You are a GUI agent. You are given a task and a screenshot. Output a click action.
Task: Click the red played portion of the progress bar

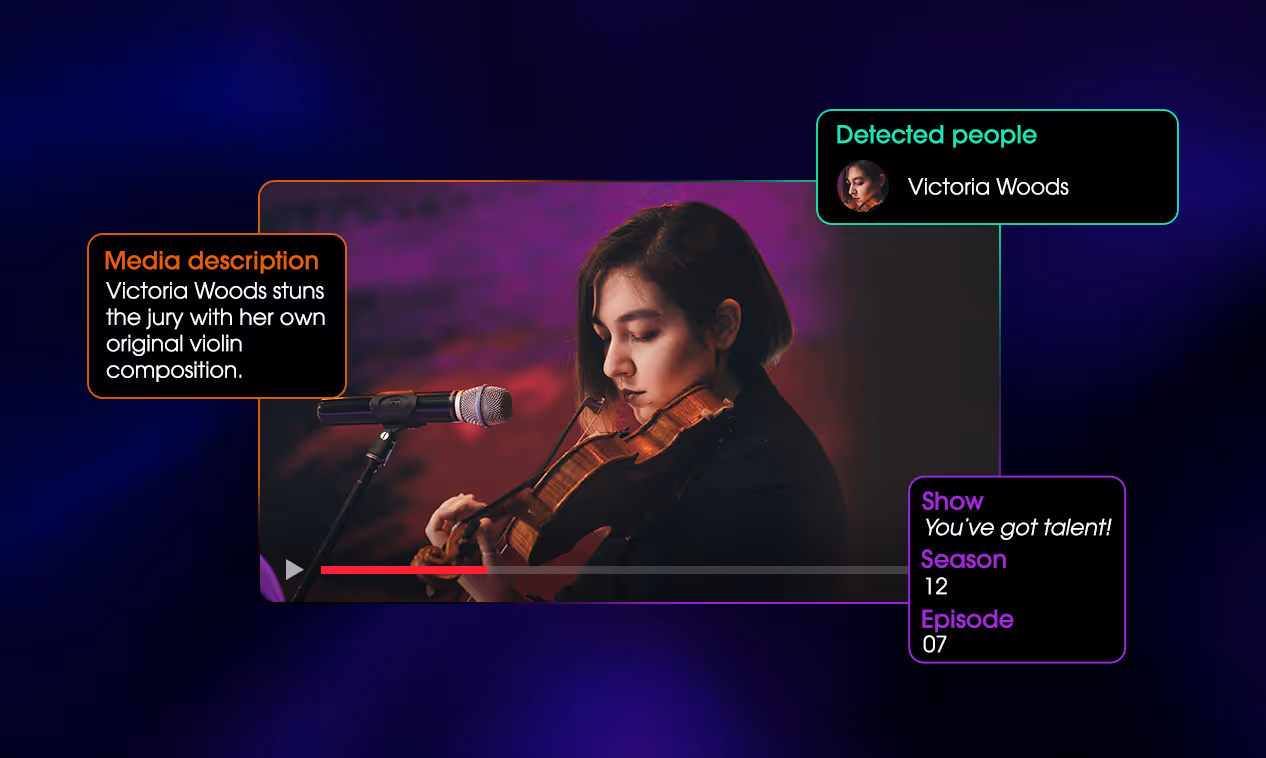point(403,570)
